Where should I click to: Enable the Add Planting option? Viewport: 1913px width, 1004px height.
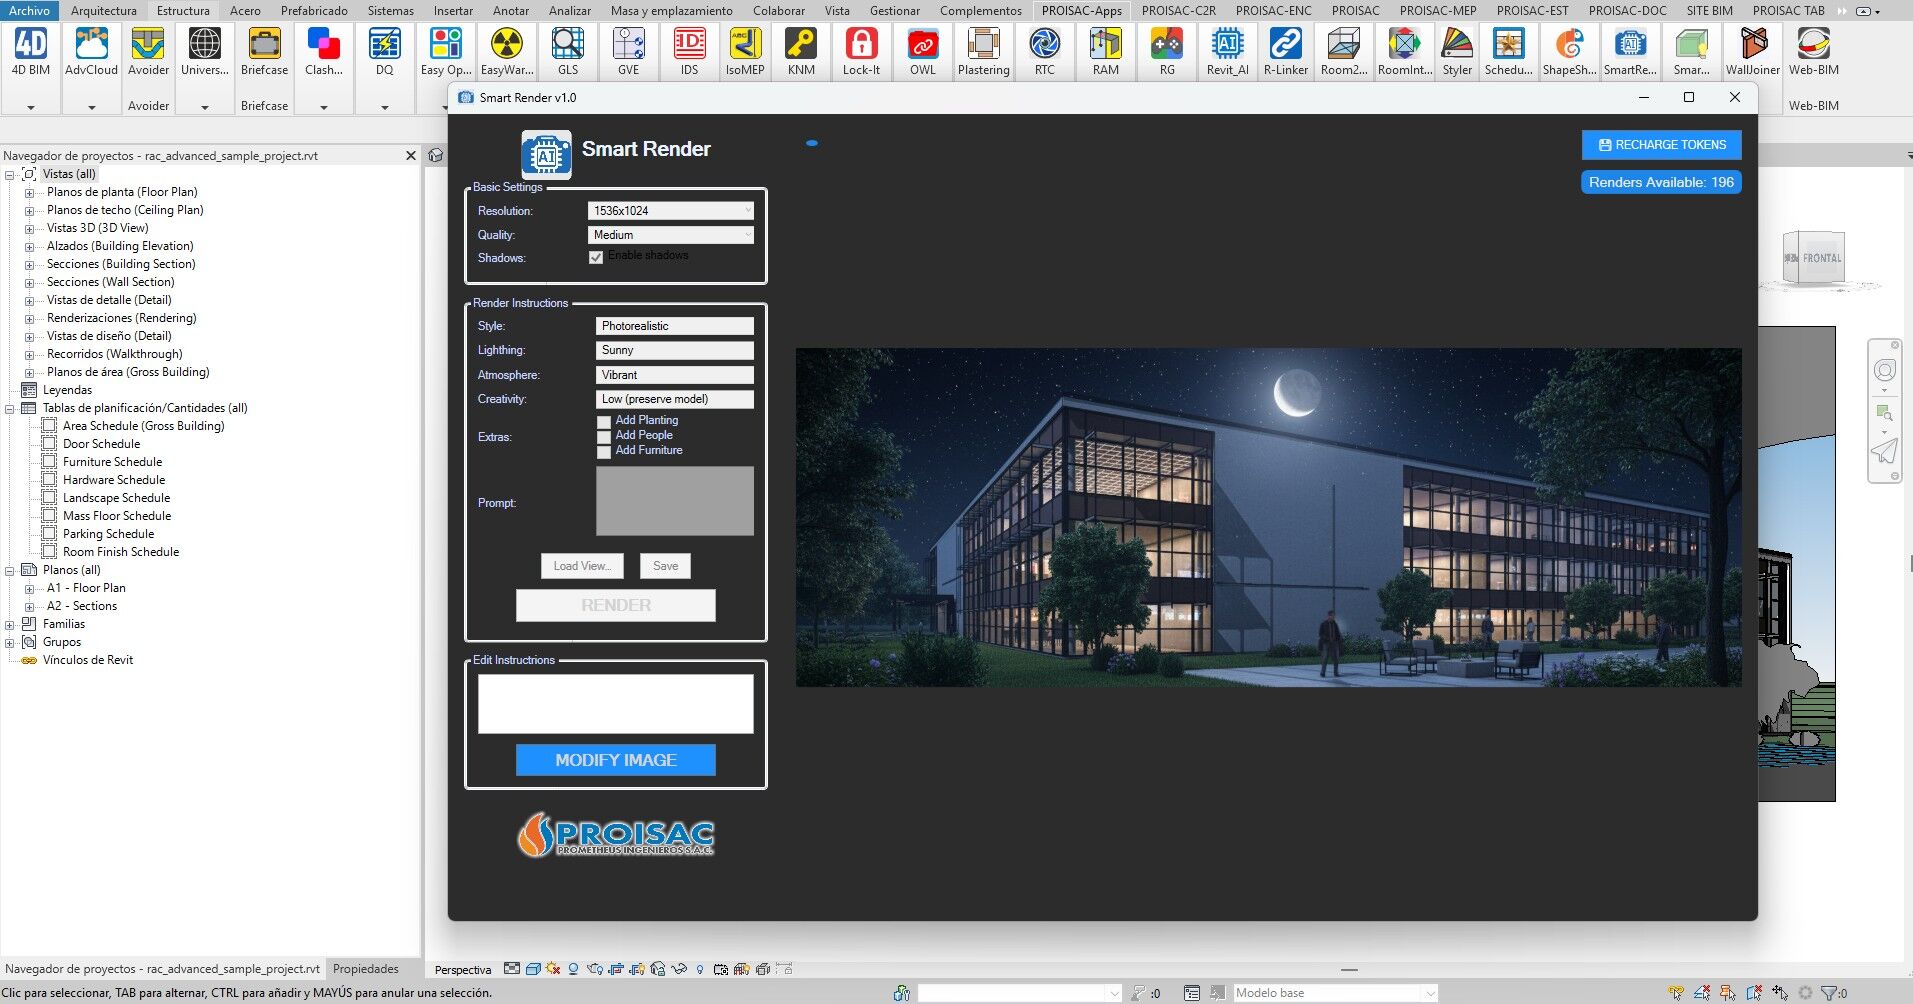tap(604, 422)
